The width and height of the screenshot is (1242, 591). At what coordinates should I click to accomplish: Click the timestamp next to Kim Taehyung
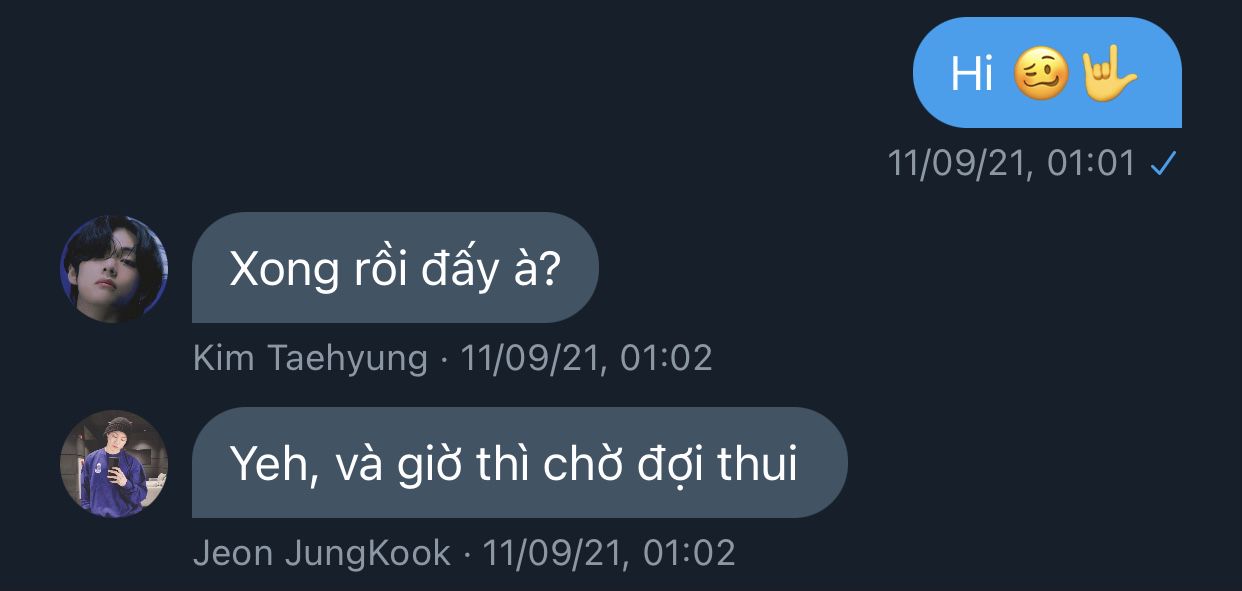pyautogui.click(x=586, y=358)
